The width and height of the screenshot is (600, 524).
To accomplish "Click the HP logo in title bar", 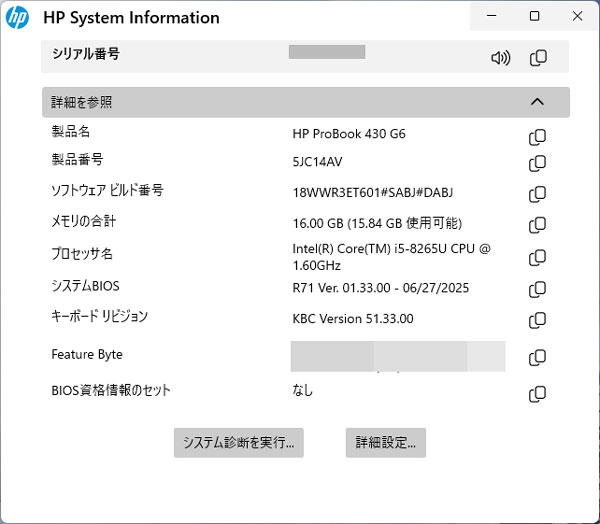I will tap(17, 17).
